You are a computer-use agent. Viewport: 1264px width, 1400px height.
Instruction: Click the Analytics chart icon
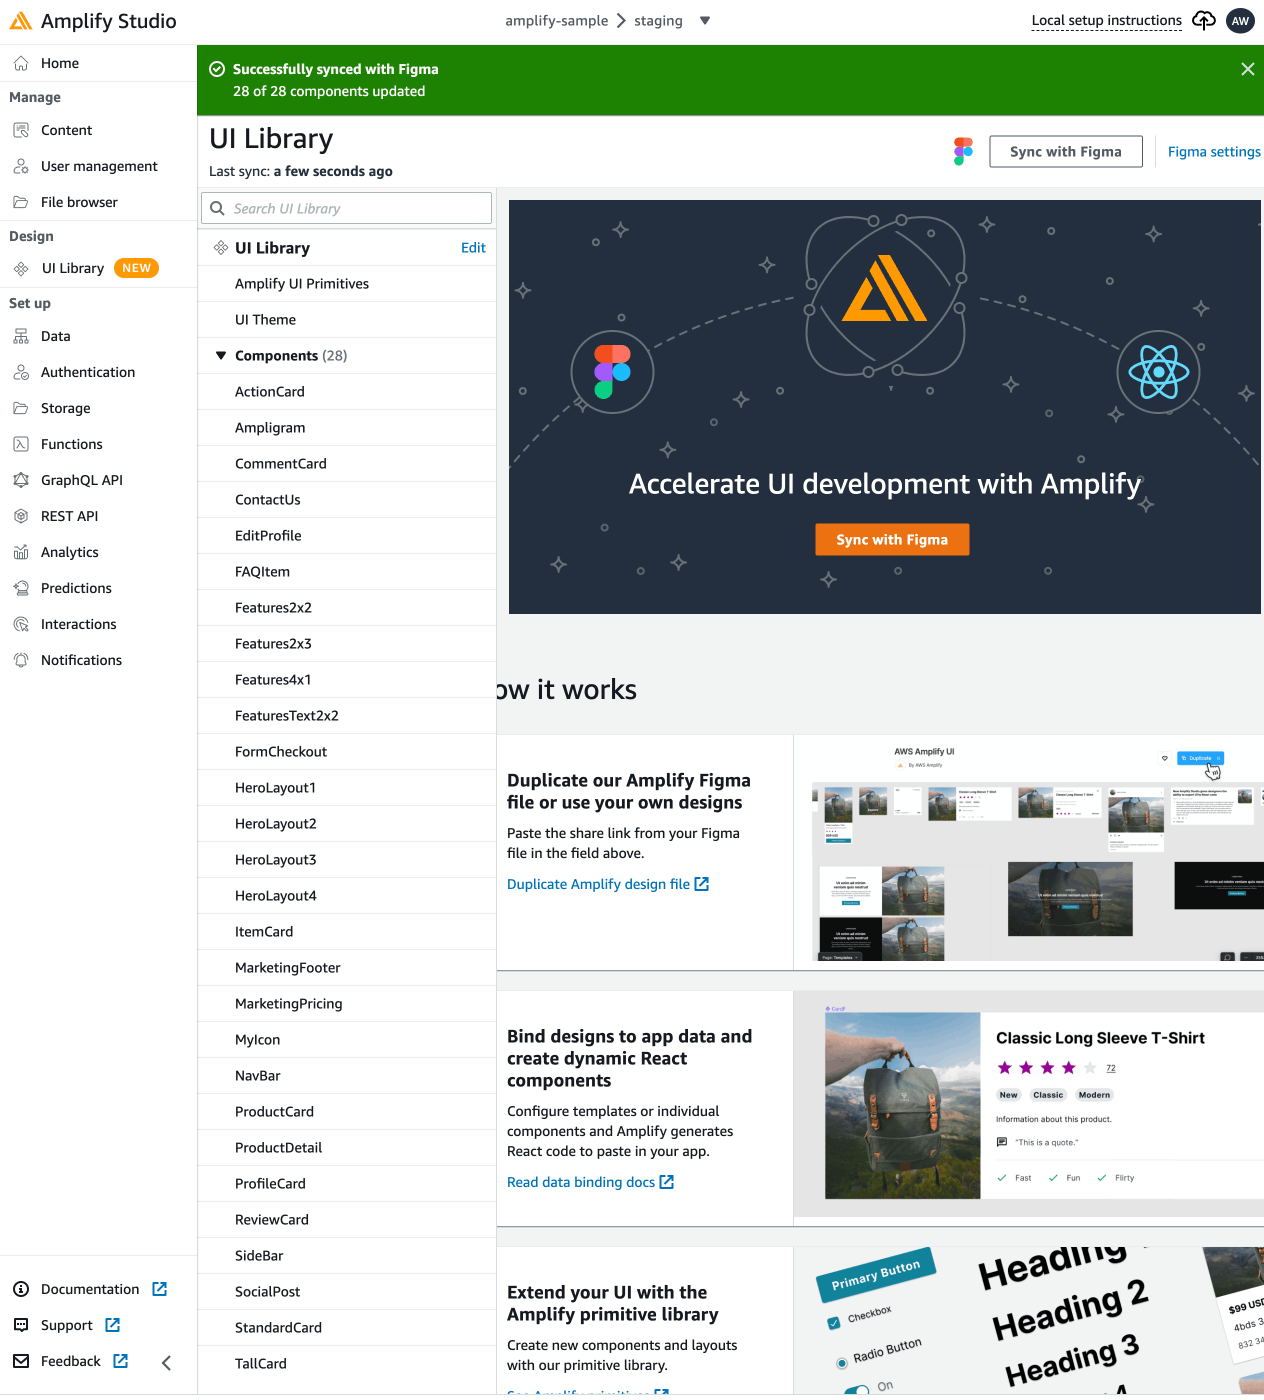click(21, 552)
